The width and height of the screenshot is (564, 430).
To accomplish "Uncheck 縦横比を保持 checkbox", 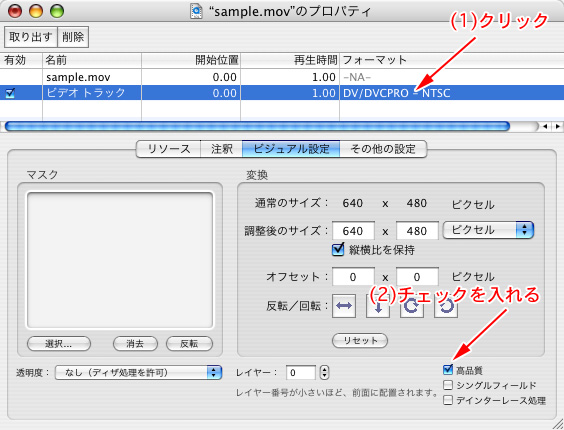I will tap(338, 249).
